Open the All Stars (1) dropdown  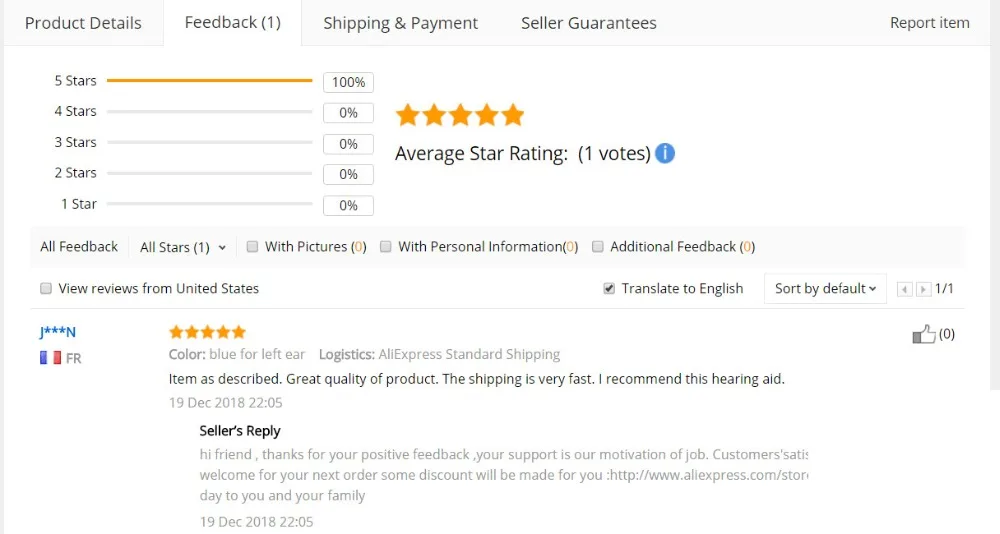pos(183,247)
